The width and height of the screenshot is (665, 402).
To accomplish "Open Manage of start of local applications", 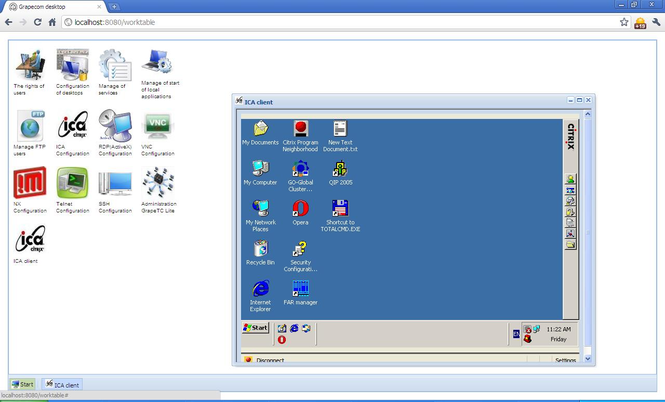I will click(x=157, y=62).
